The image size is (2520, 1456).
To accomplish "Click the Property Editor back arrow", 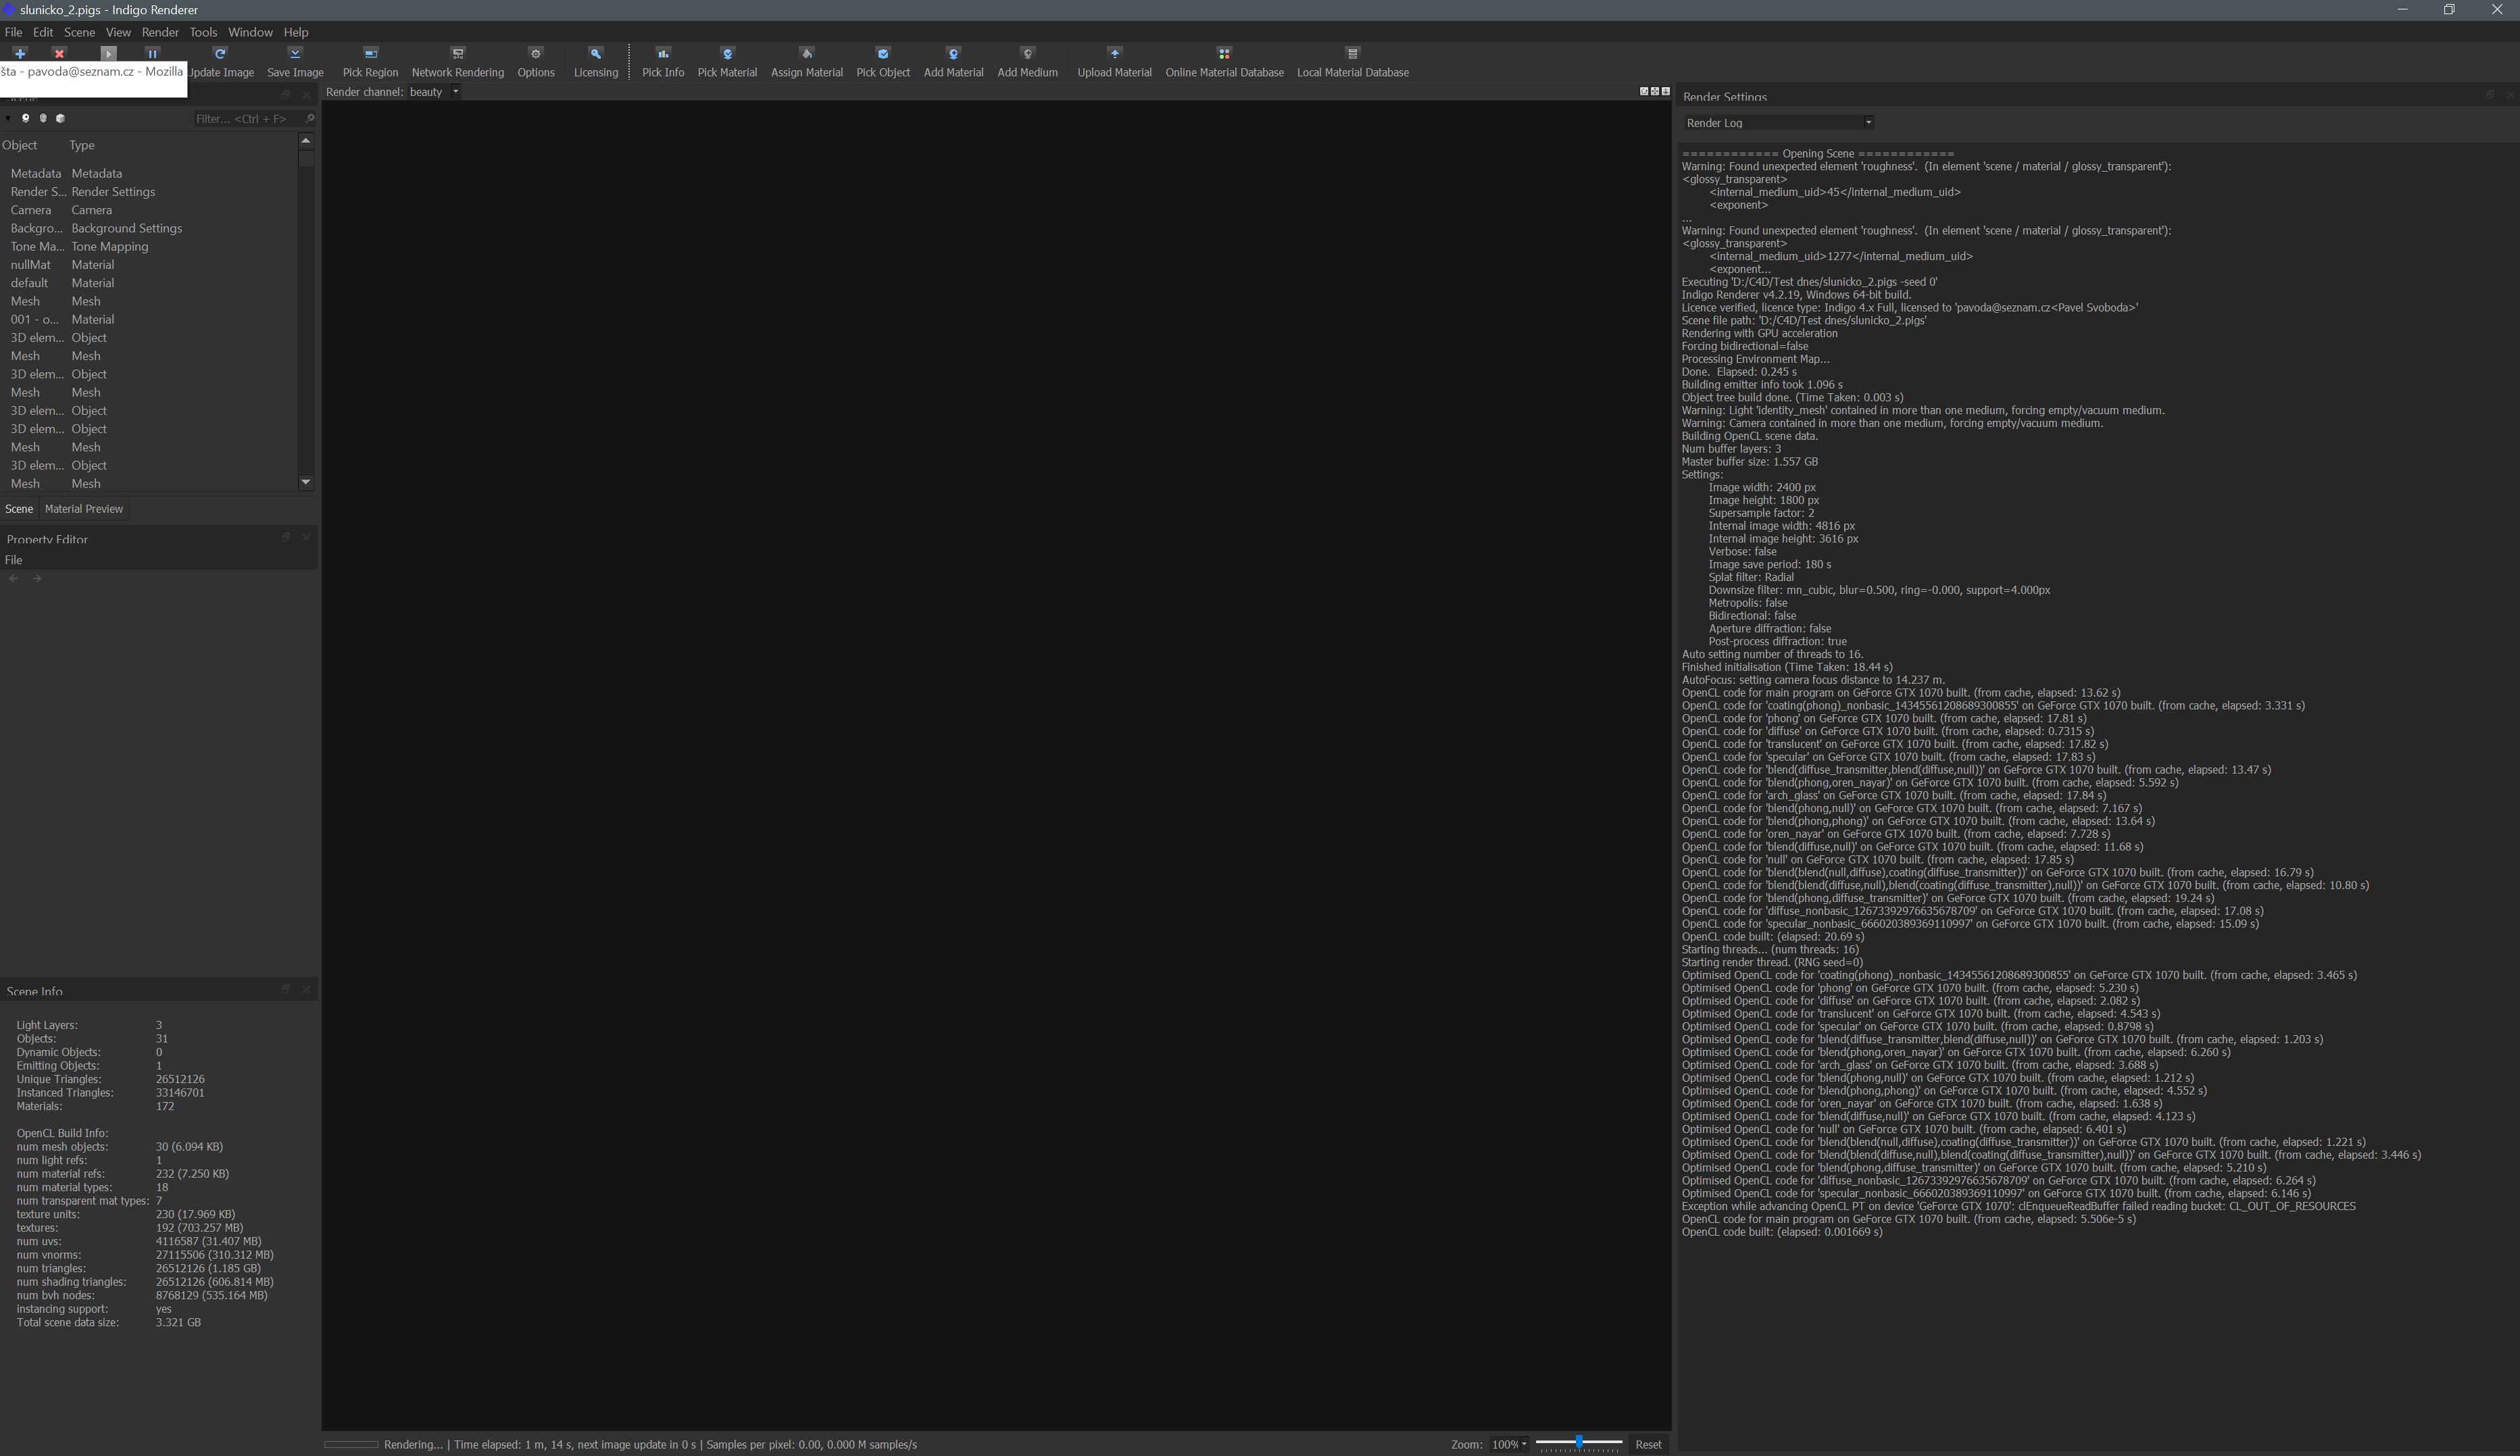I will (x=14, y=578).
